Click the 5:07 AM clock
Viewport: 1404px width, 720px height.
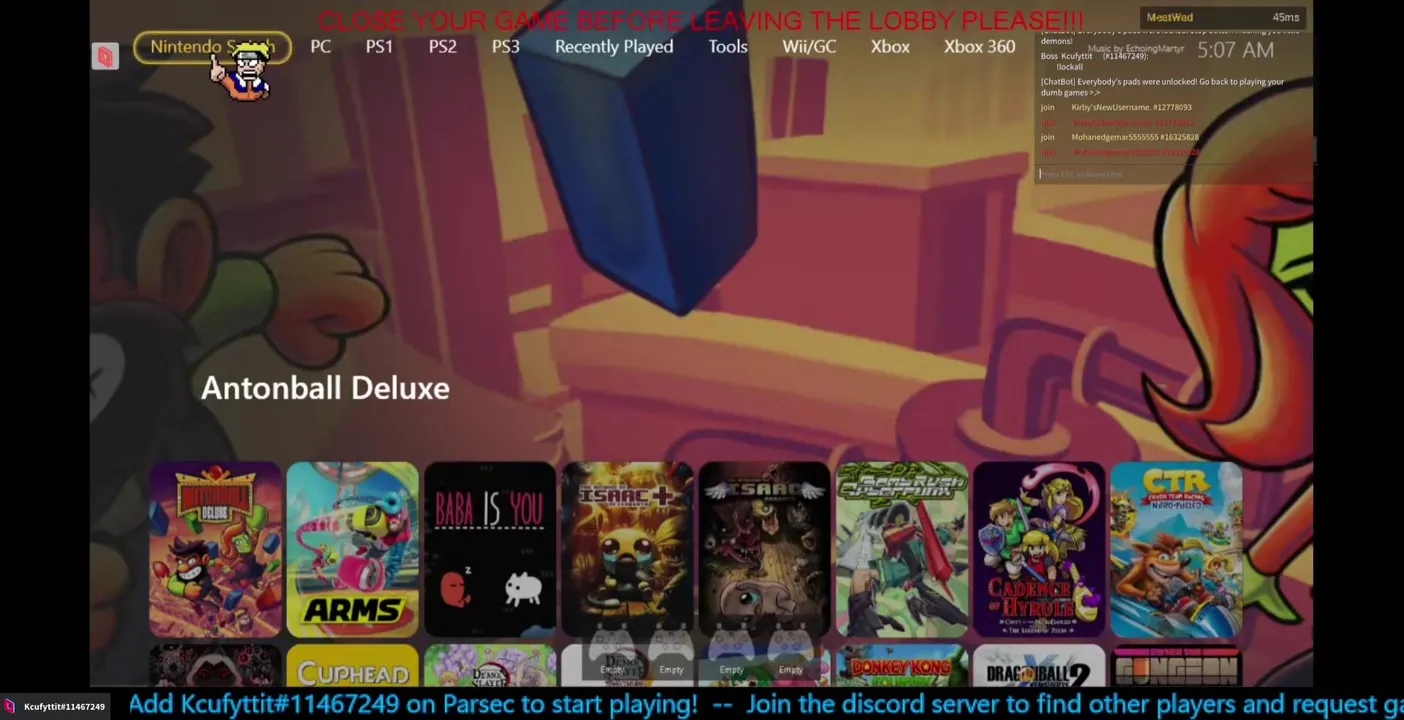point(1235,50)
